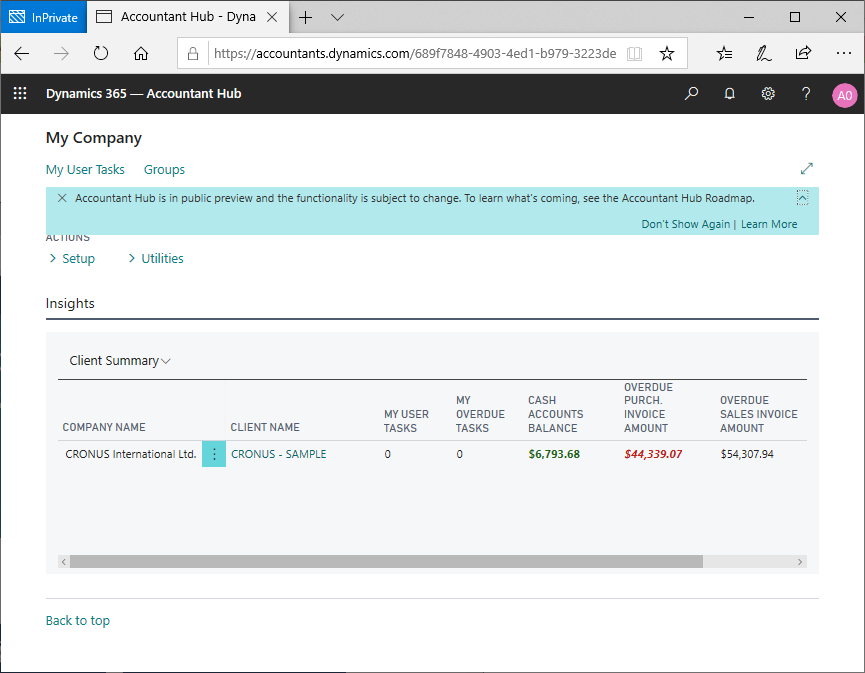Sort by Company Name column header
Viewport: 865px width, 673px height.
[x=104, y=428]
